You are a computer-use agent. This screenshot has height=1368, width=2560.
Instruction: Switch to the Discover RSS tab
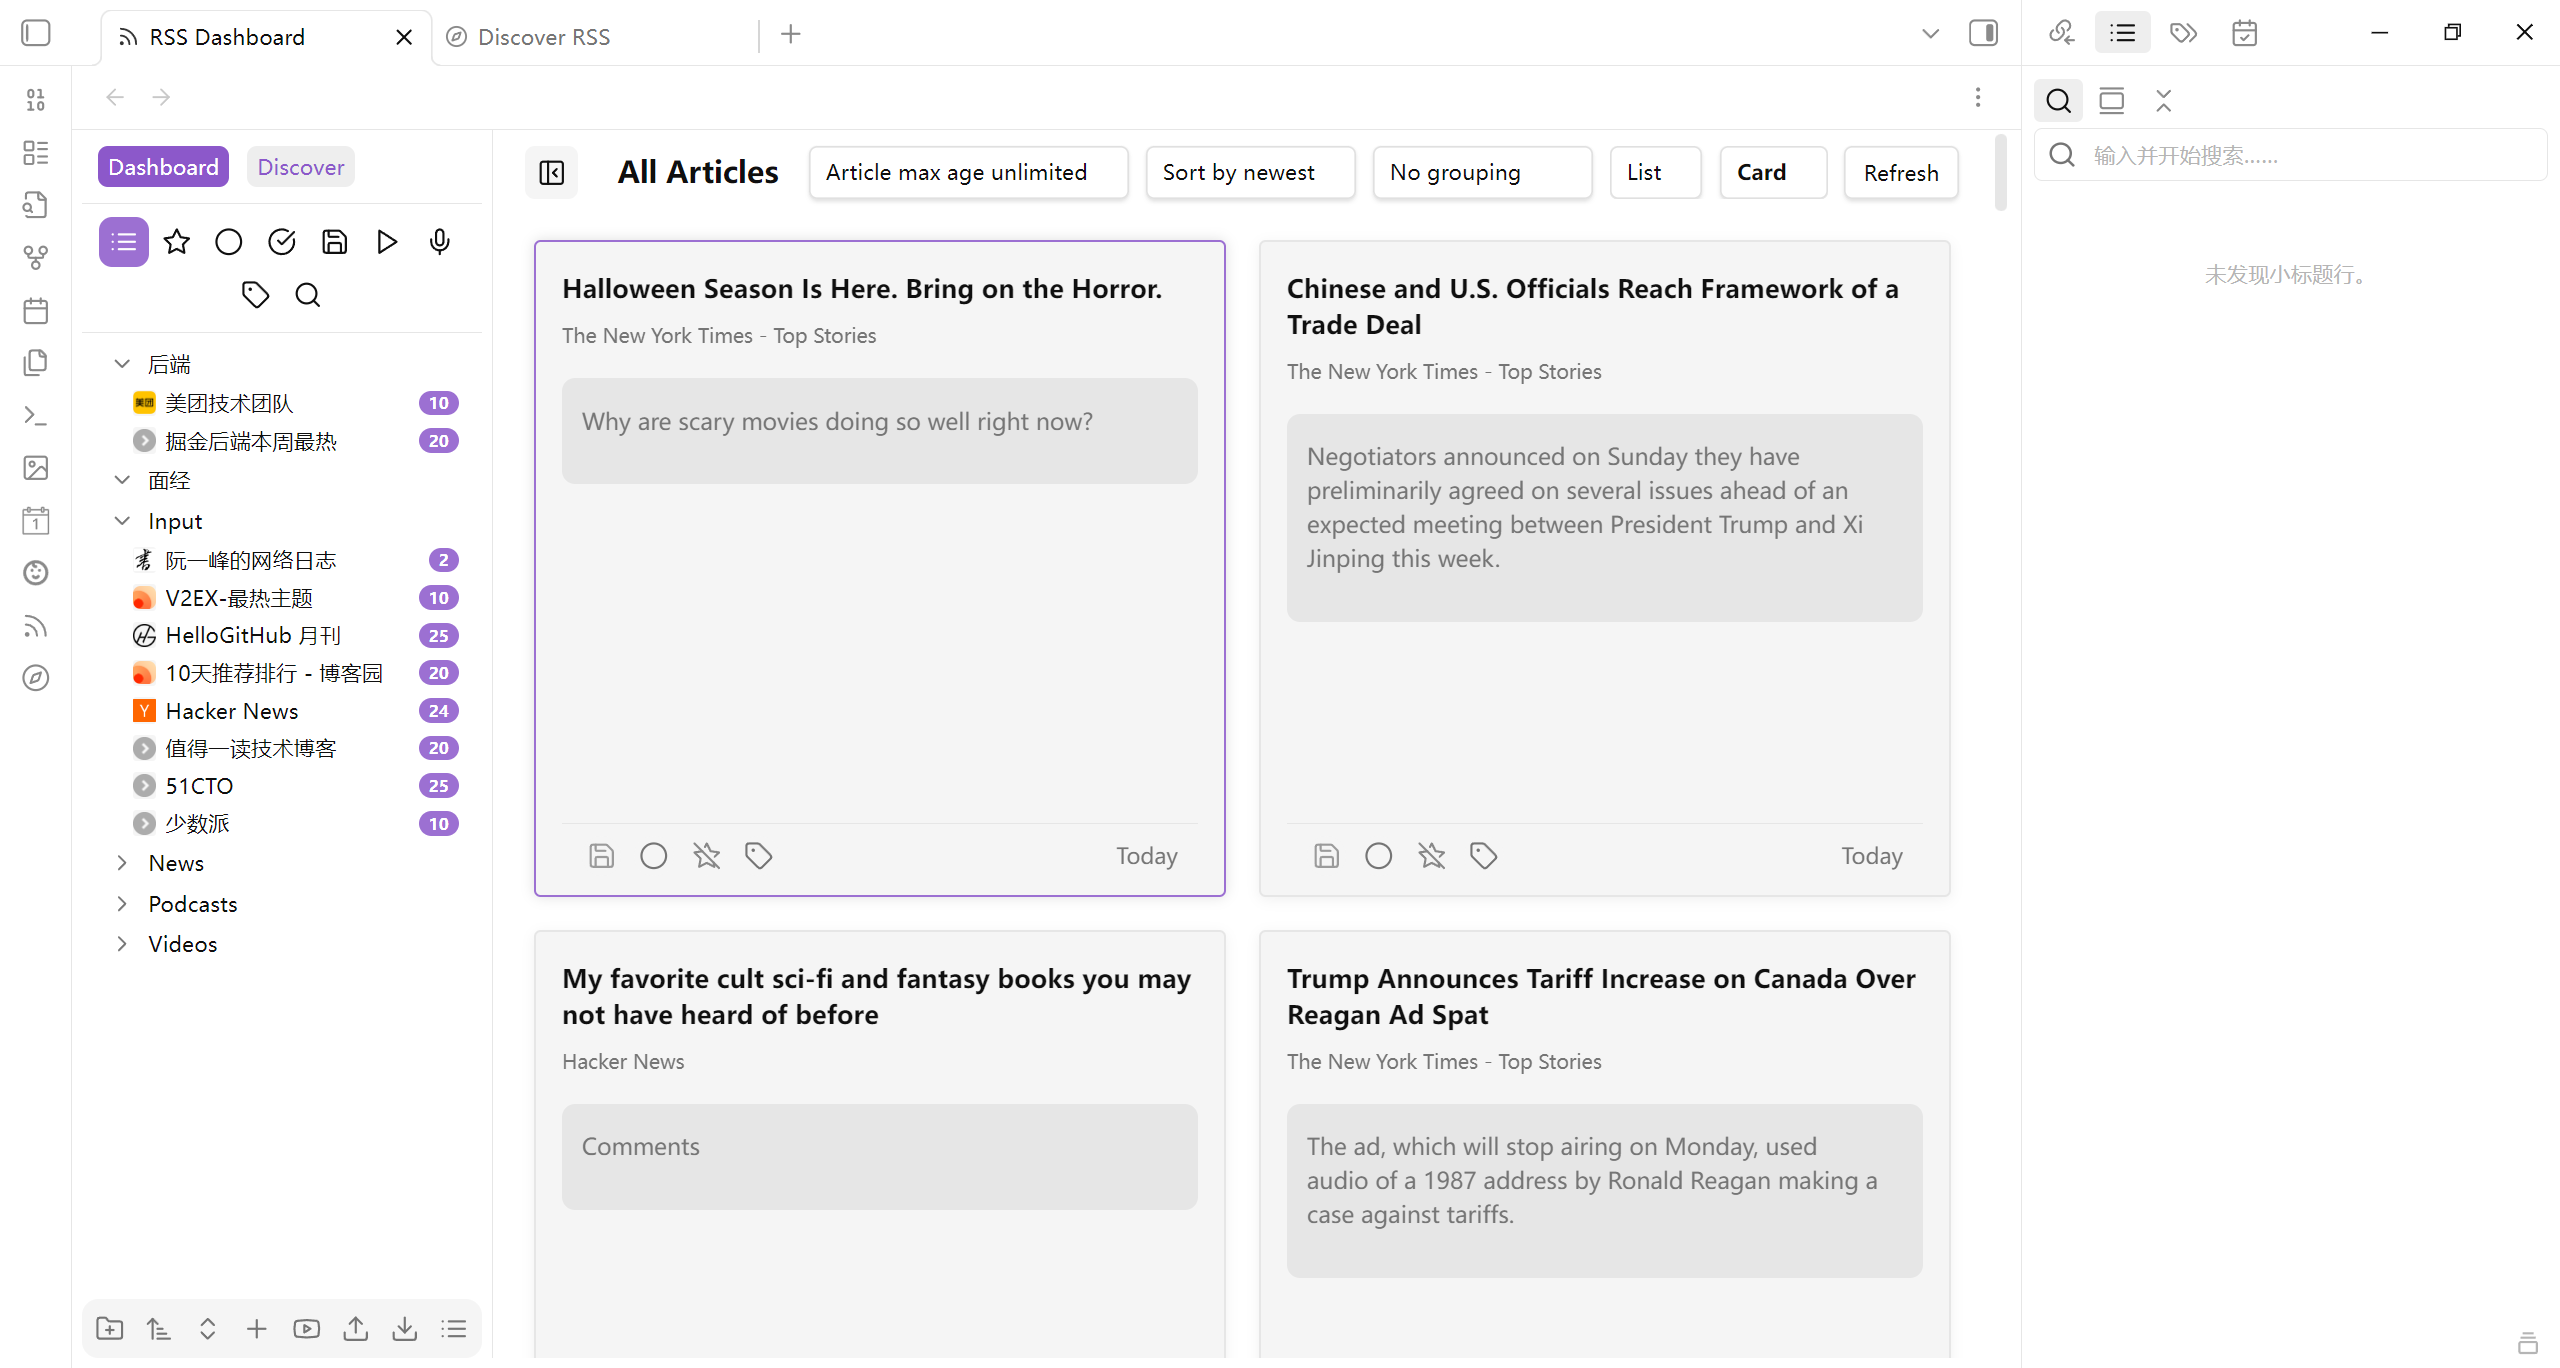tap(543, 37)
